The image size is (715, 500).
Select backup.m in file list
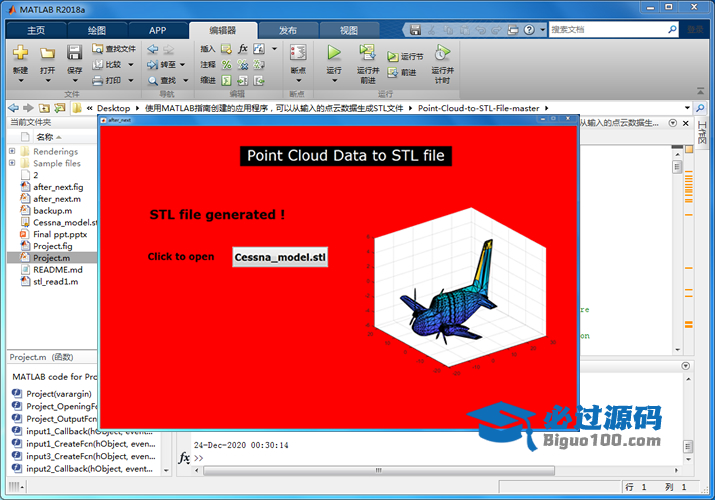pos(52,211)
